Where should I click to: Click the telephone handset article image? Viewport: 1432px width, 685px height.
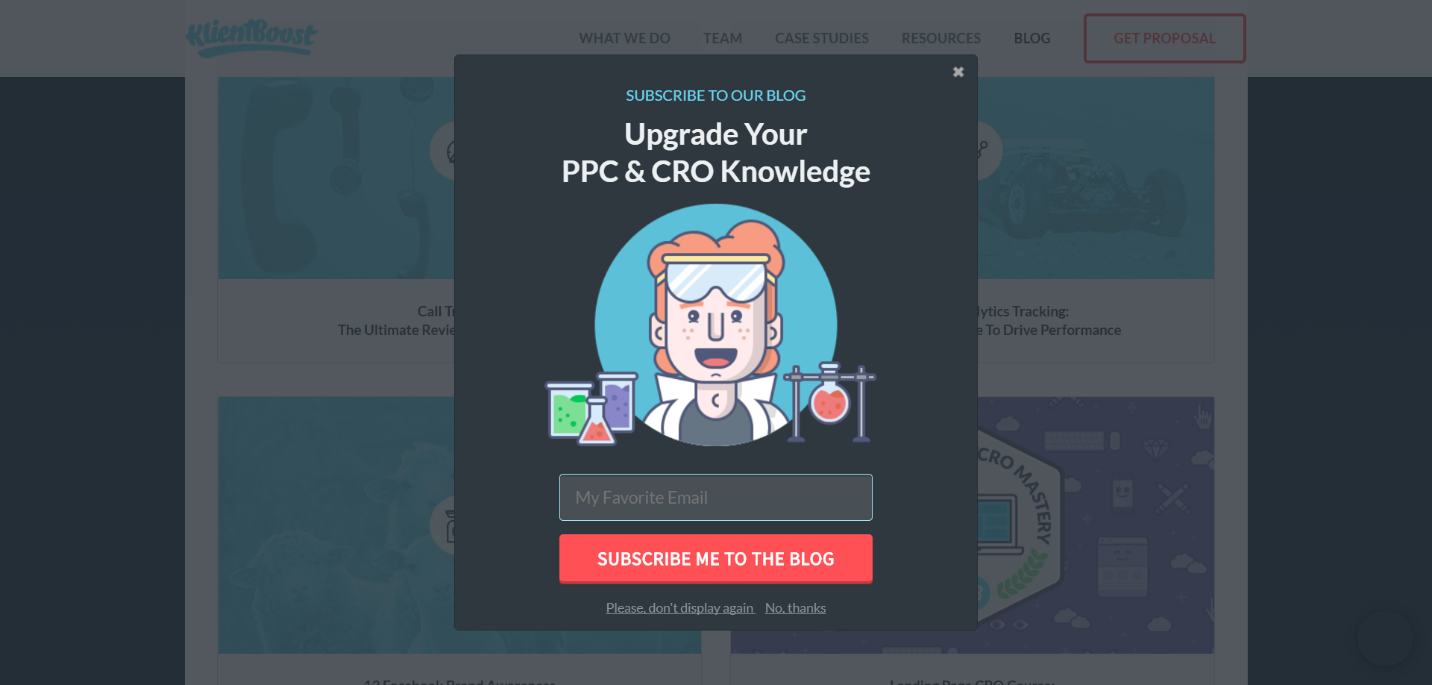(336, 178)
